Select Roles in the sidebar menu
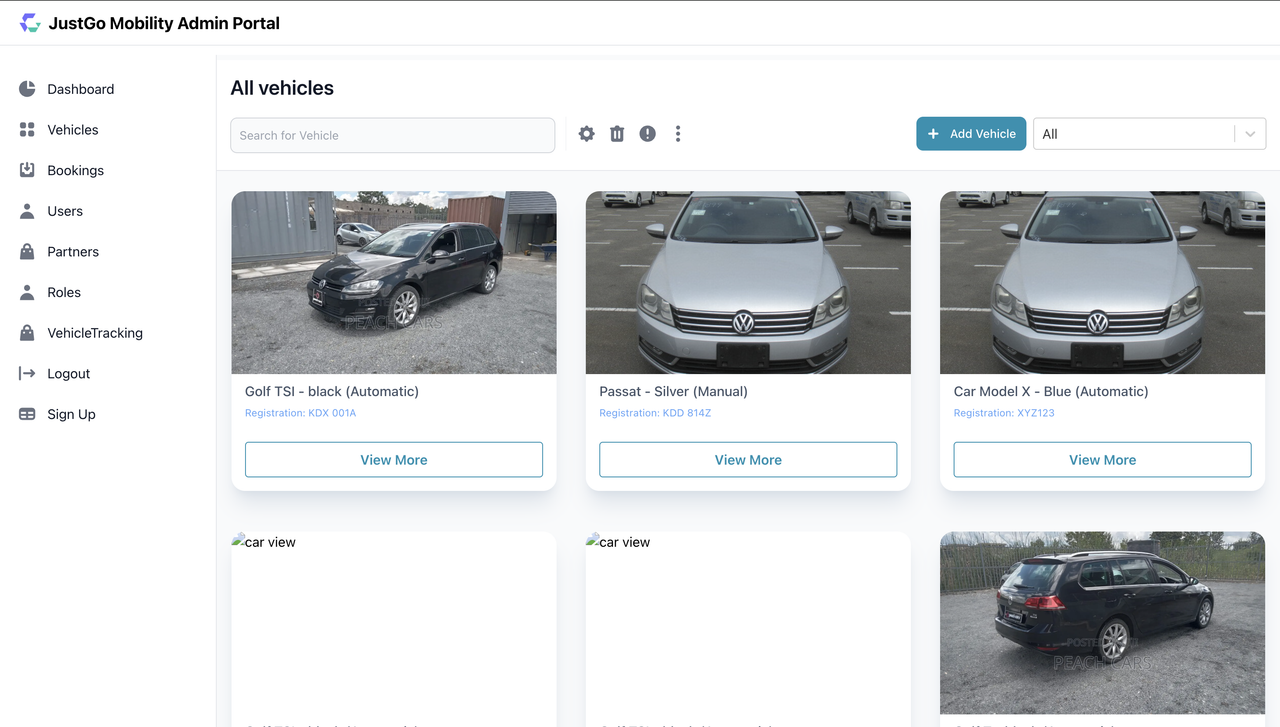Viewport: 1280px width, 727px height. pyautogui.click(x=26, y=292)
